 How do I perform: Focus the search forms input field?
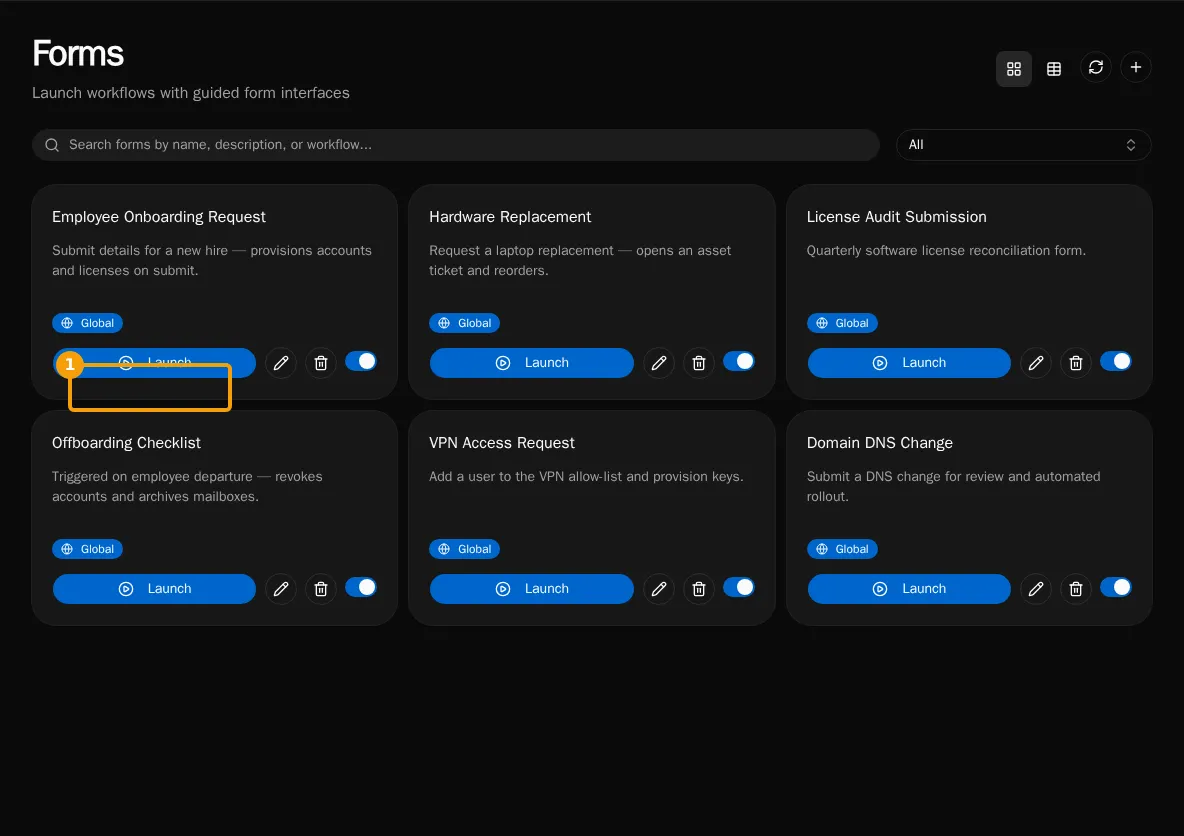click(455, 145)
